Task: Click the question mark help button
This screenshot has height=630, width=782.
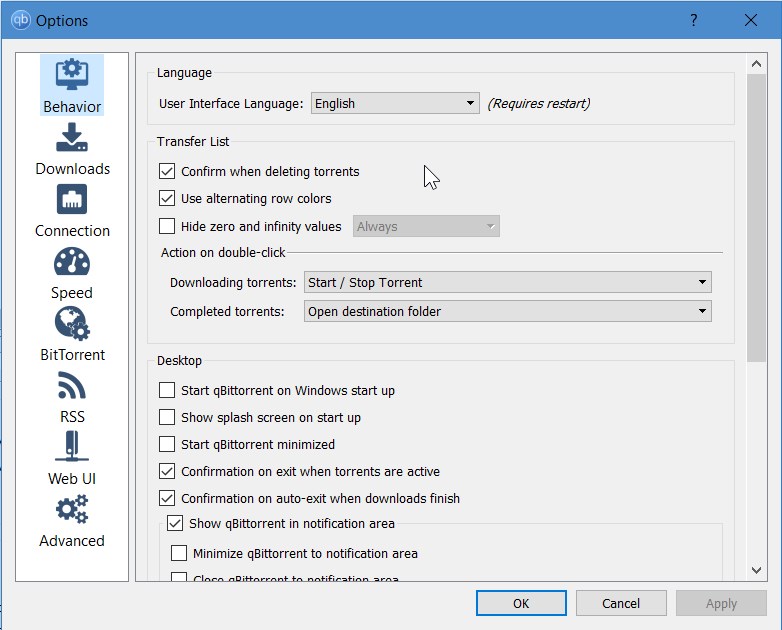Action: point(694,20)
